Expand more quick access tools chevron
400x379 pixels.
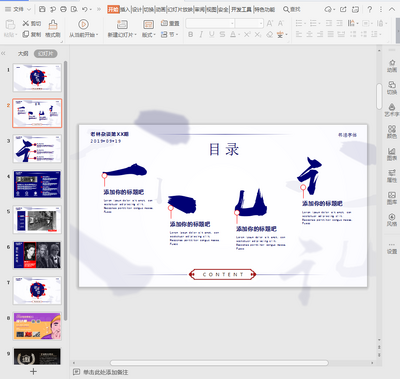(99, 9)
